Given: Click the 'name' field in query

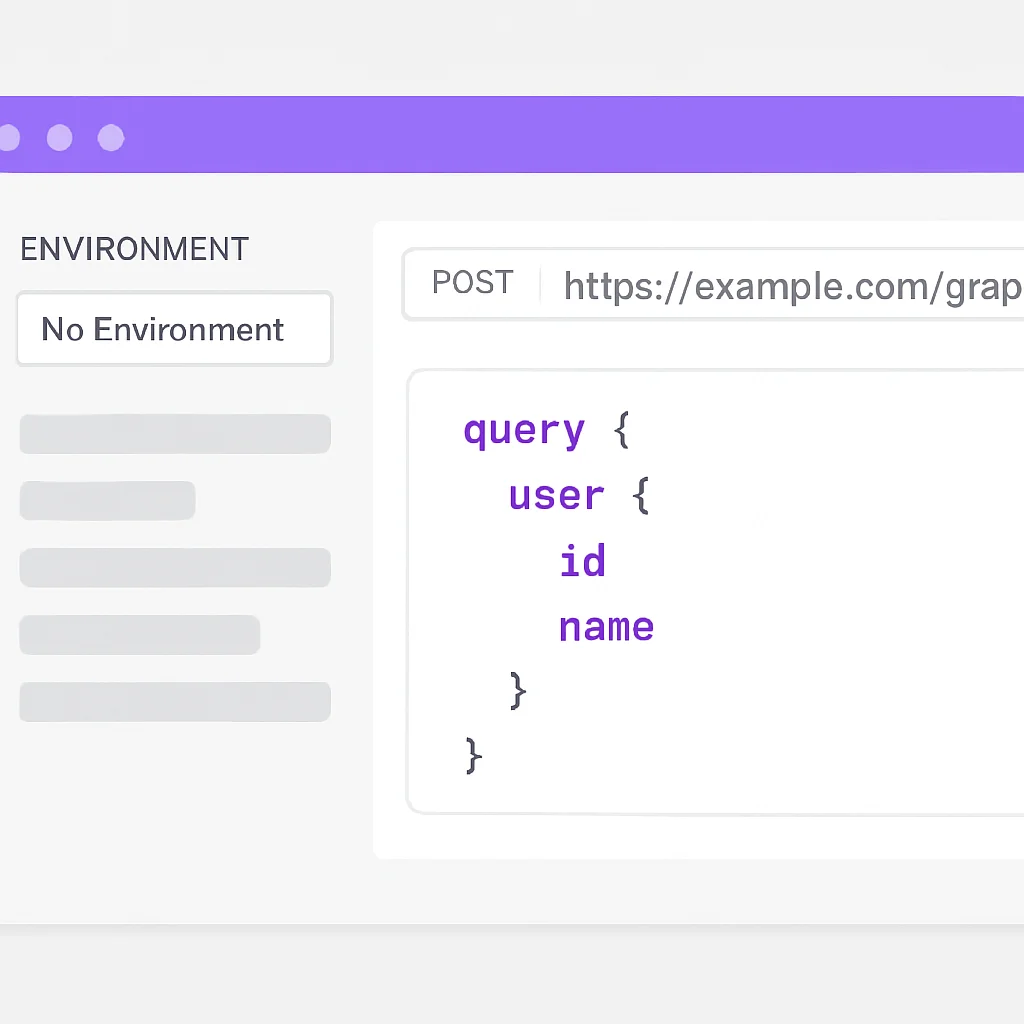Looking at the screenshot, I should (606, 628).
